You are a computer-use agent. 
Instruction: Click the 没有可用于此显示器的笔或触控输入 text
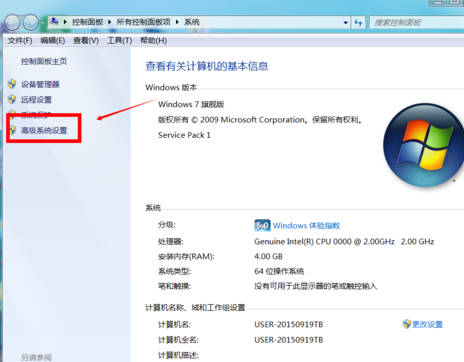tap(316, 286)
